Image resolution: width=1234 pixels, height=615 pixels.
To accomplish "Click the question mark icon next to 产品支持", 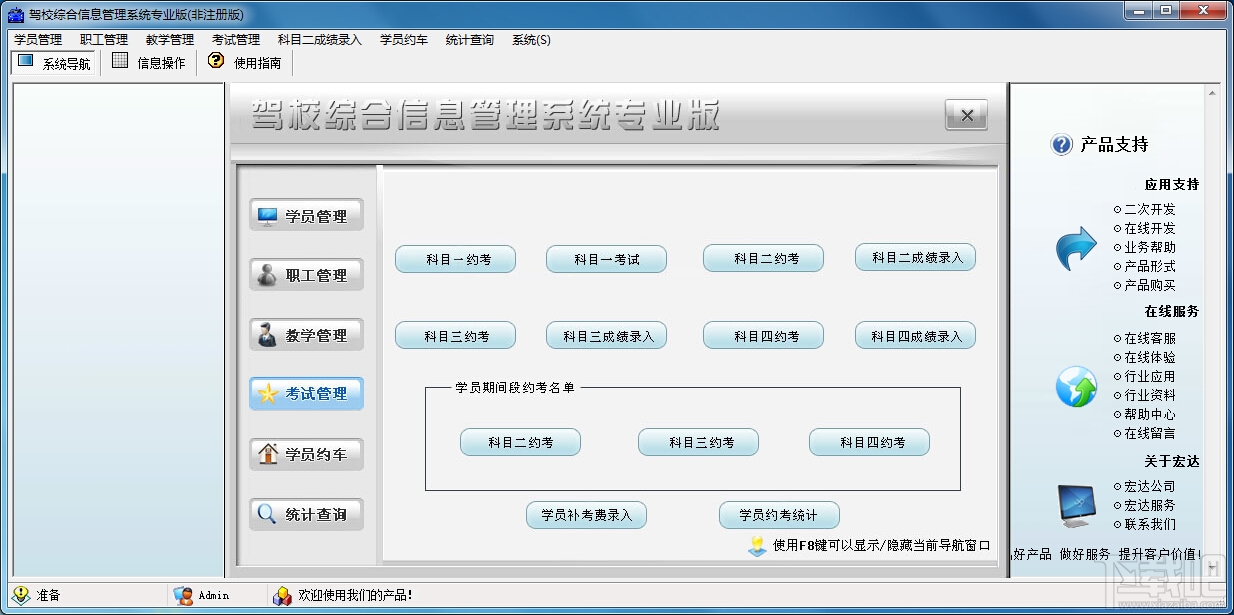I will pos(1061,145).
